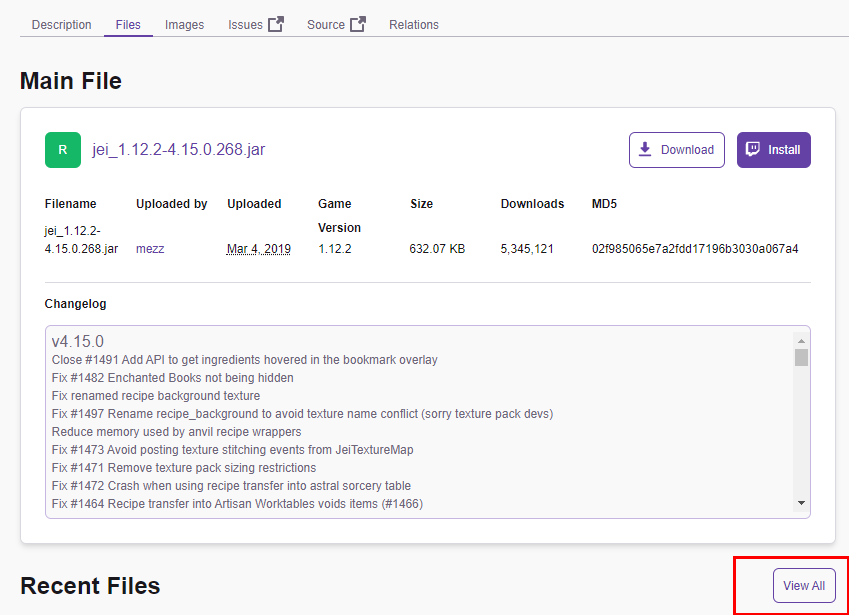Open the Description tab
Screen dimensions: 849x615
61,25
